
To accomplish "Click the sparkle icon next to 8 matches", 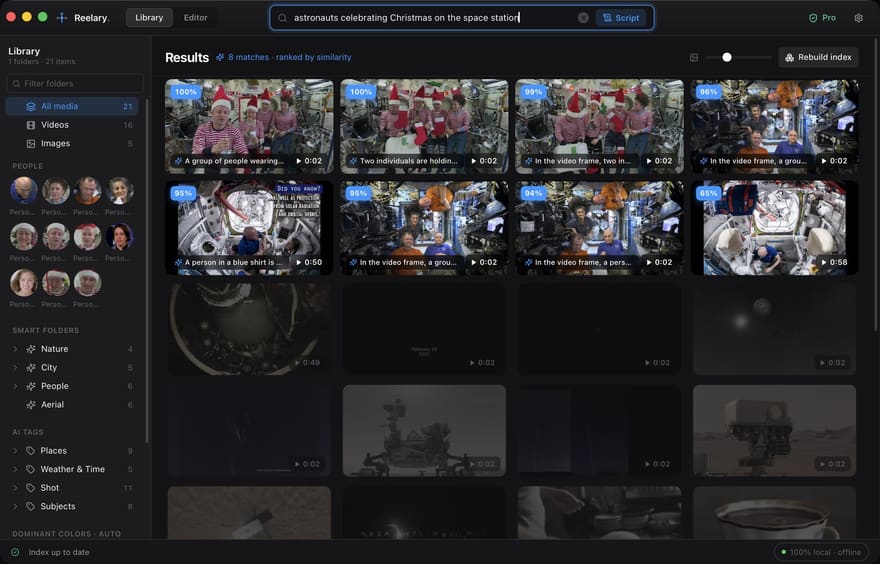I will click(x=220, y=57).
